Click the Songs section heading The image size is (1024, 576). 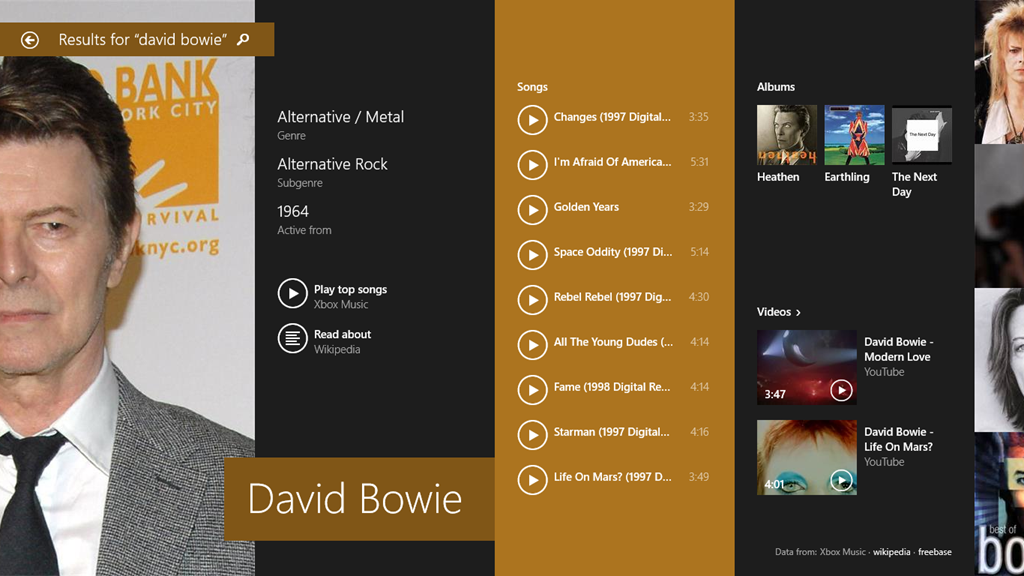click(532, 87)
